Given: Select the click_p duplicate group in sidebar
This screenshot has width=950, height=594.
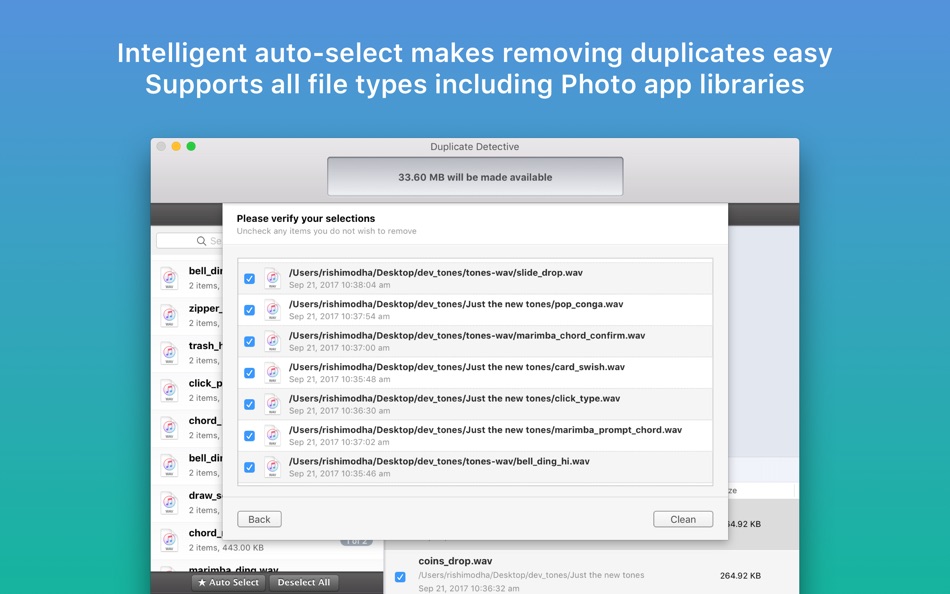Looking at the screenshot, I should coord(187,390).
